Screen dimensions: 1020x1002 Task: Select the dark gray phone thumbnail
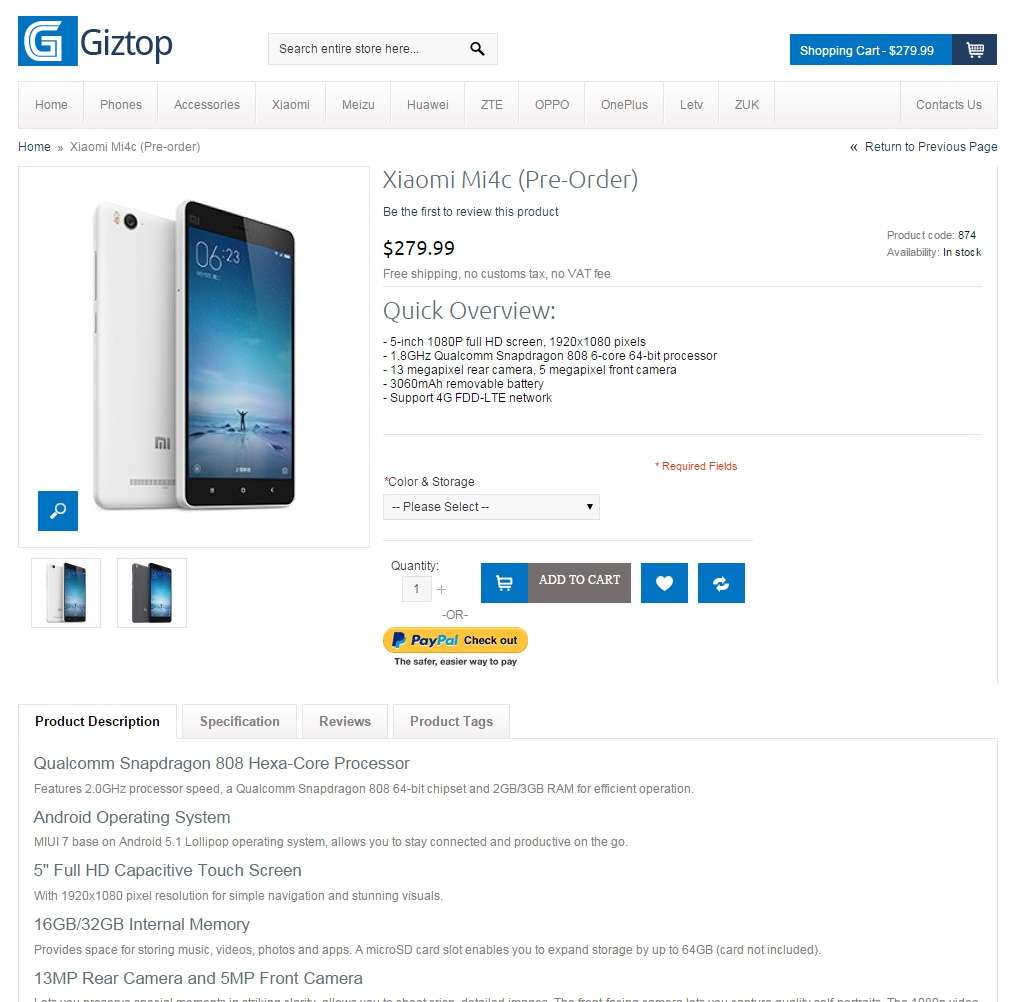pos(152,593)
